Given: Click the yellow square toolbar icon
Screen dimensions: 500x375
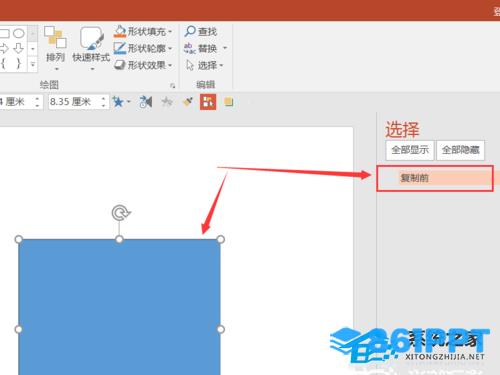Looking at the screenshot, I should click(229, 101).
